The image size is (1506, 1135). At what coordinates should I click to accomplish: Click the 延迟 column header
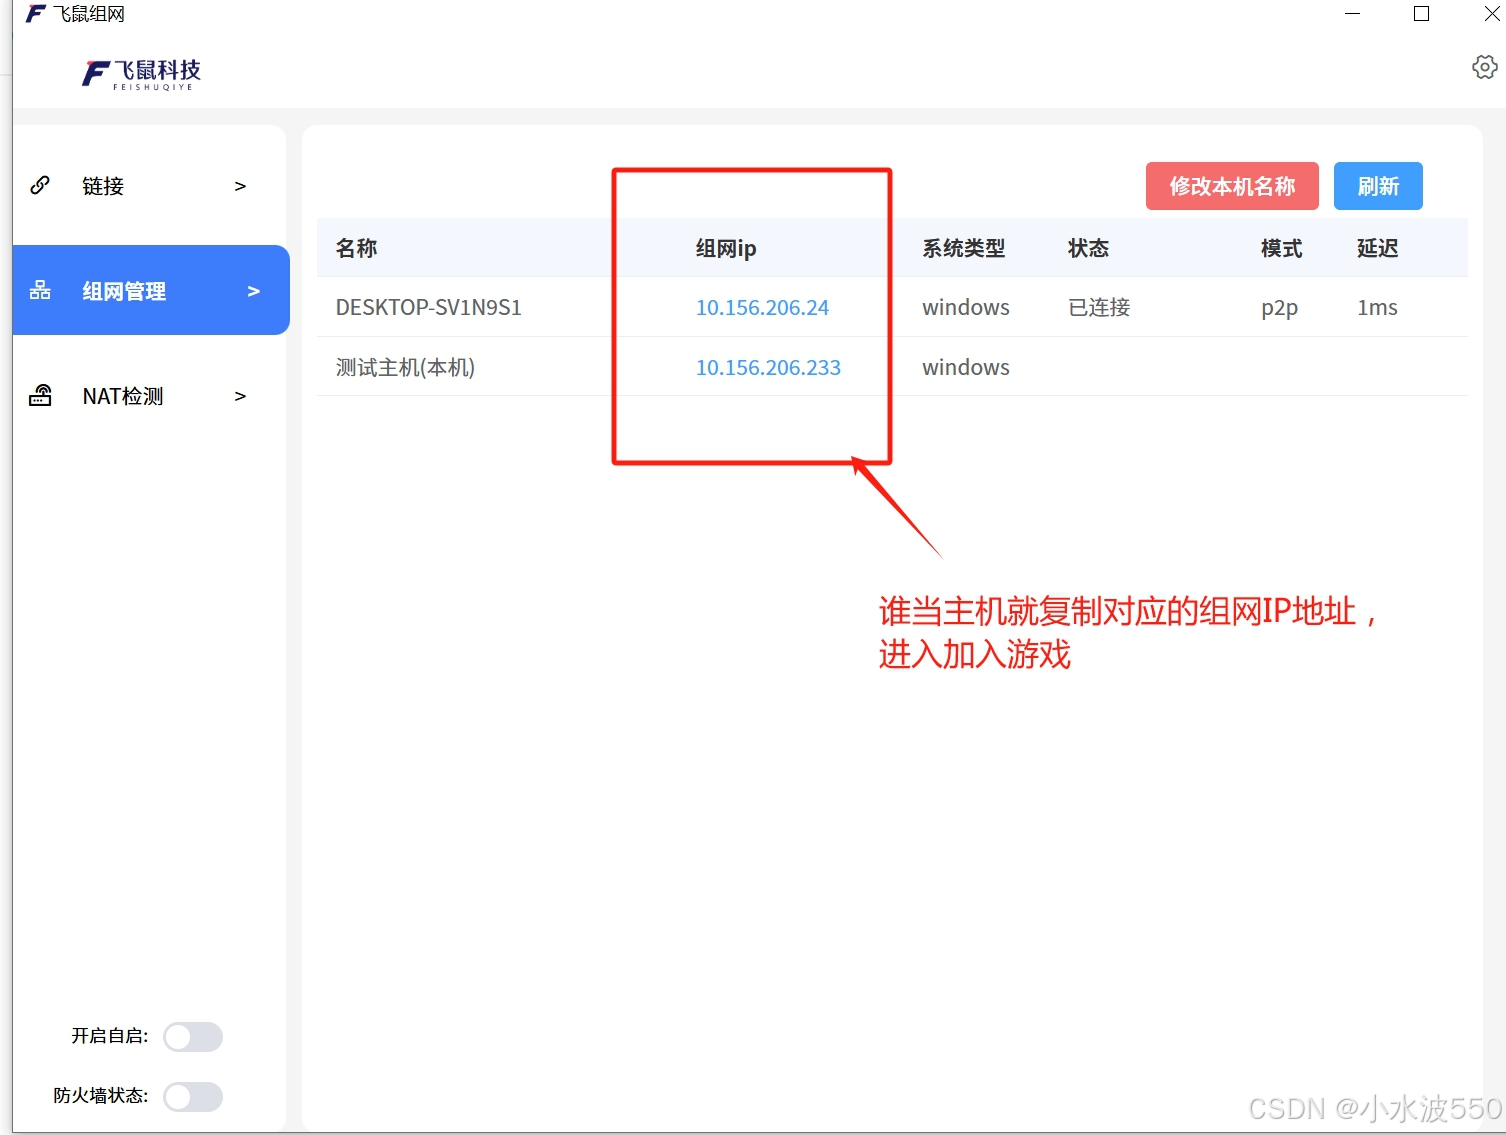coord(1378,248)
